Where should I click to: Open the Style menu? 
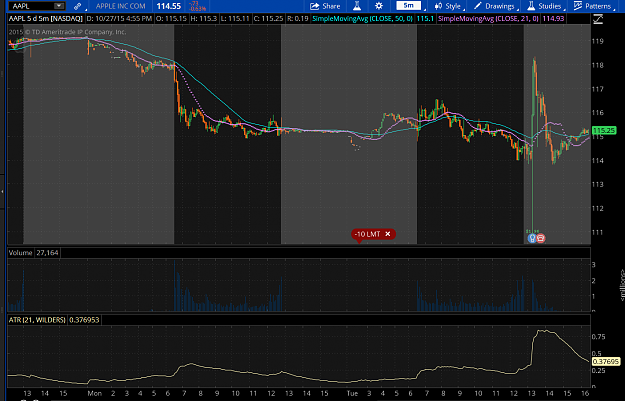[448, 6]
